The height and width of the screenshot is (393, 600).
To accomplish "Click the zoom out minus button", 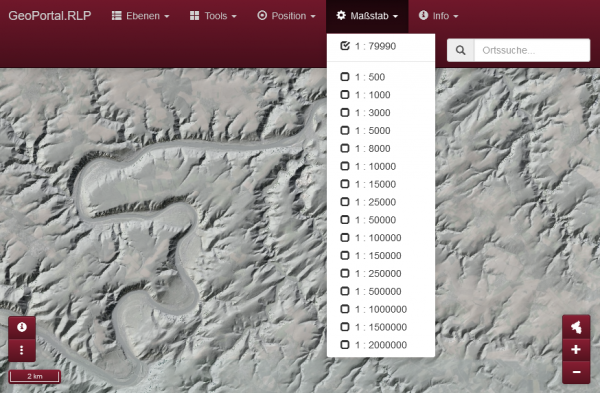I will pos(576,372).
